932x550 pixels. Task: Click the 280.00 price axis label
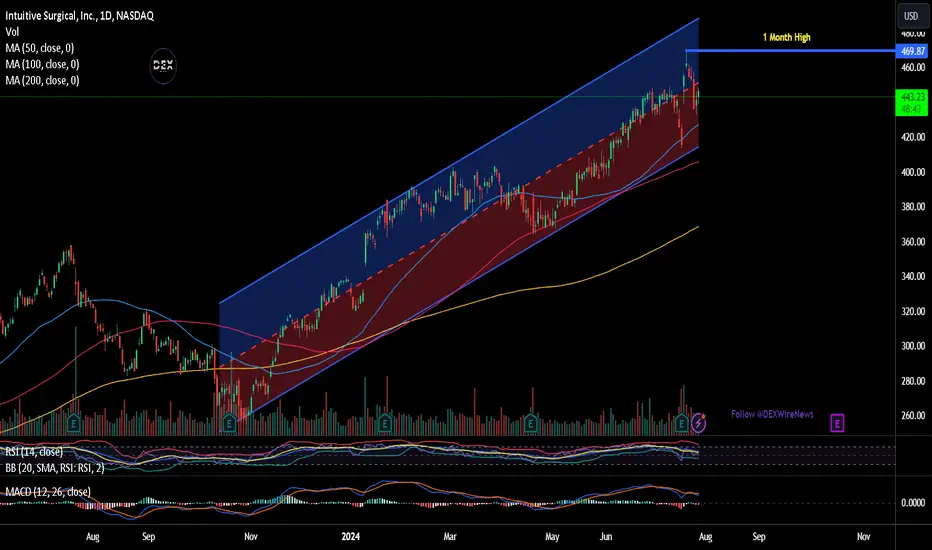(913, 381)
